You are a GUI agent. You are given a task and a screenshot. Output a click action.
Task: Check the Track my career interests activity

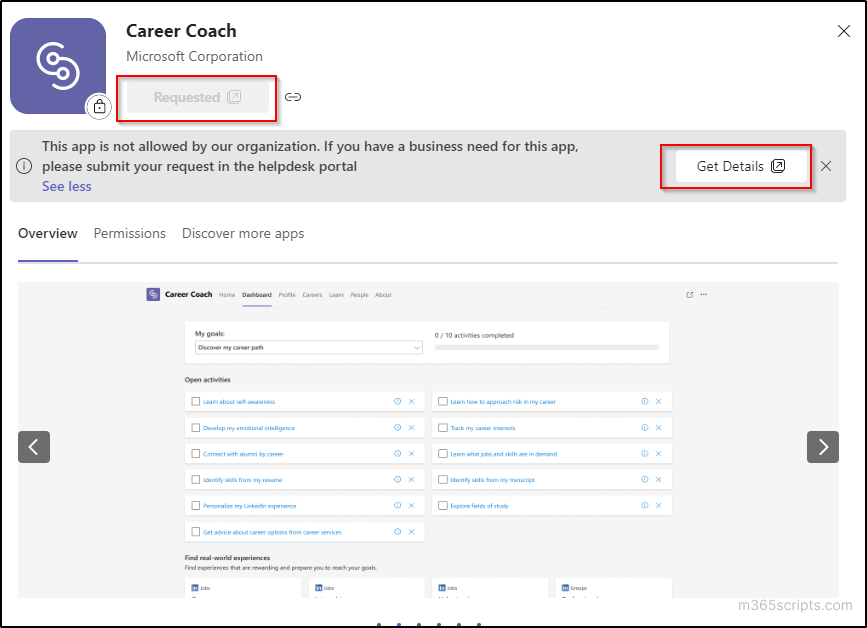point(442,427)
